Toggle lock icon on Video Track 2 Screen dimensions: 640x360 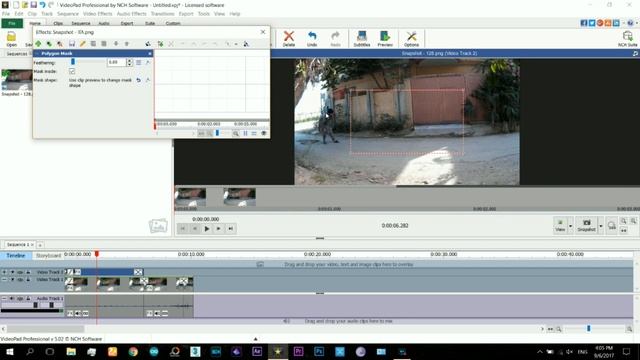[x=28, y=272]
